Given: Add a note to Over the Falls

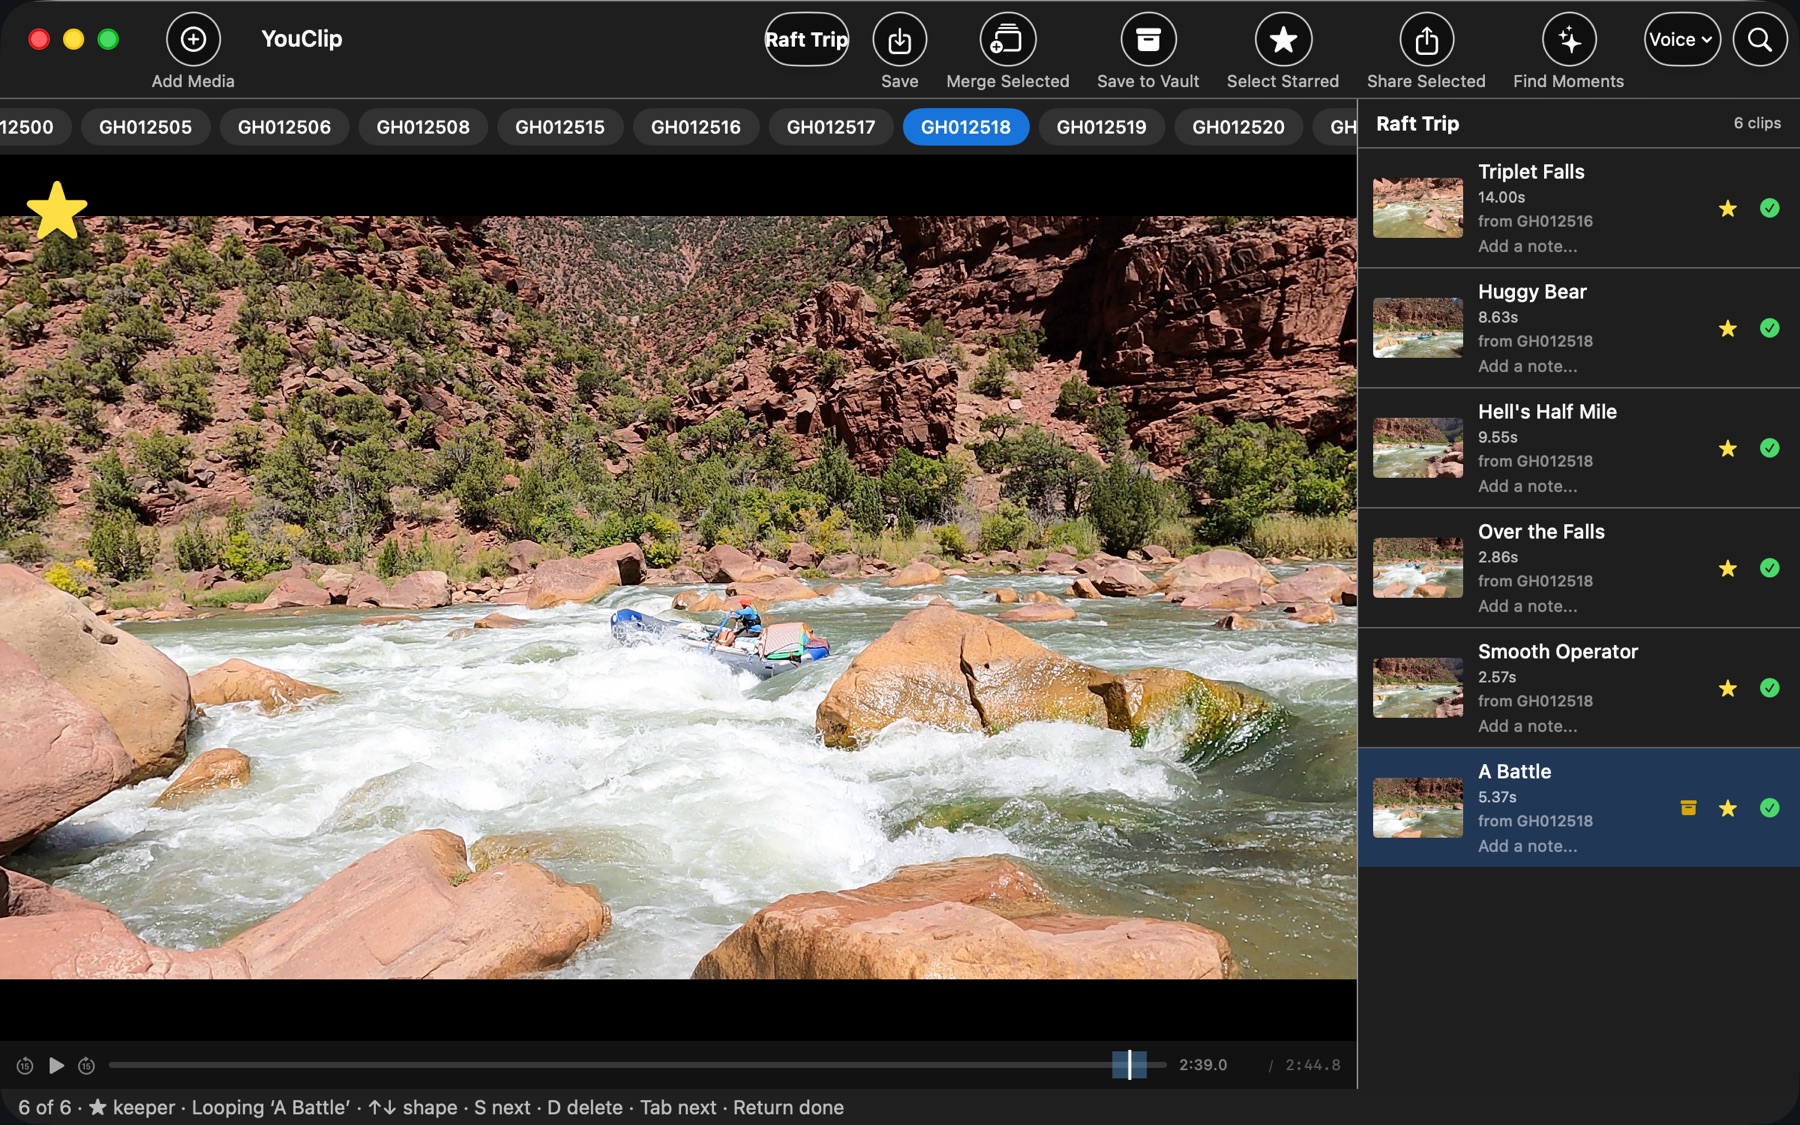Looking at the screenshot, I should click(1527, 606).
